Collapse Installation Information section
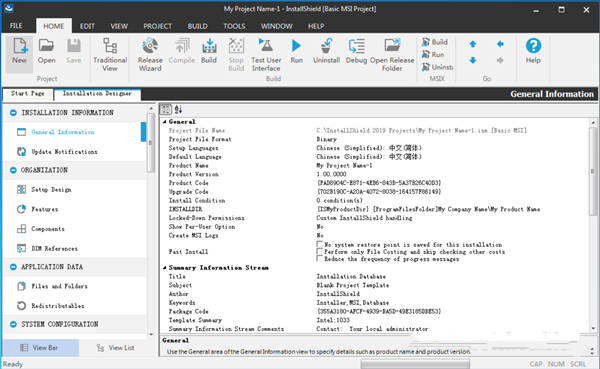This screenshot has height=369, width=600. [13, 113]
